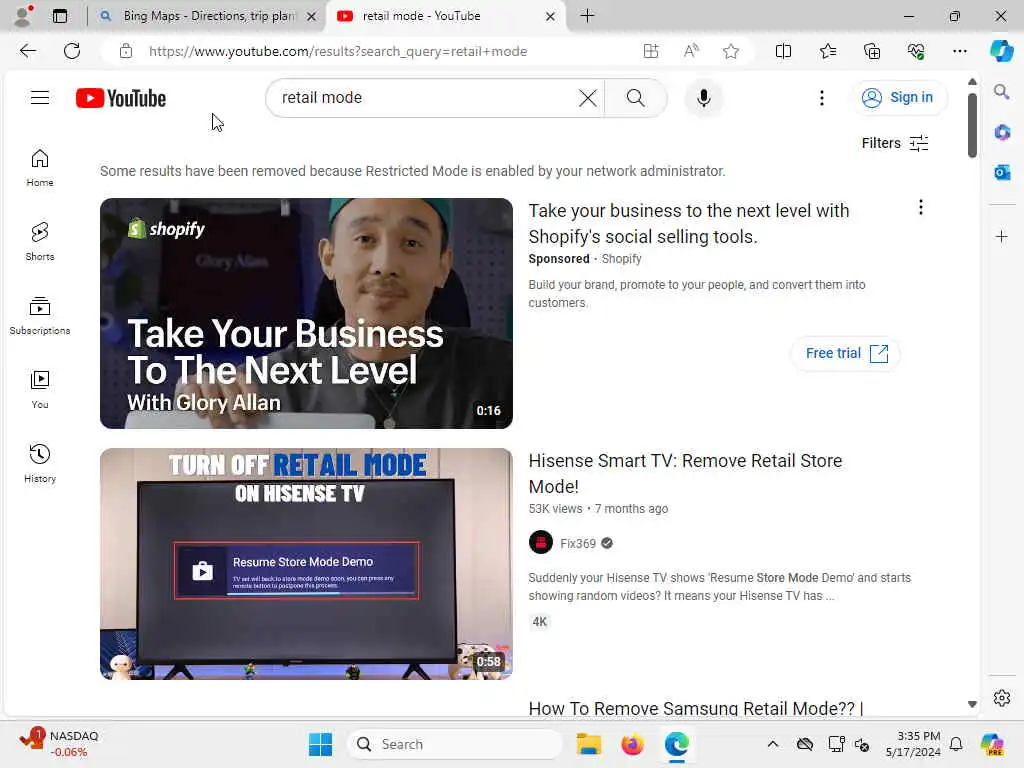This screenshot has height=768, width=1024.
Task: Open a new browser tab
Action: point(587,16)
